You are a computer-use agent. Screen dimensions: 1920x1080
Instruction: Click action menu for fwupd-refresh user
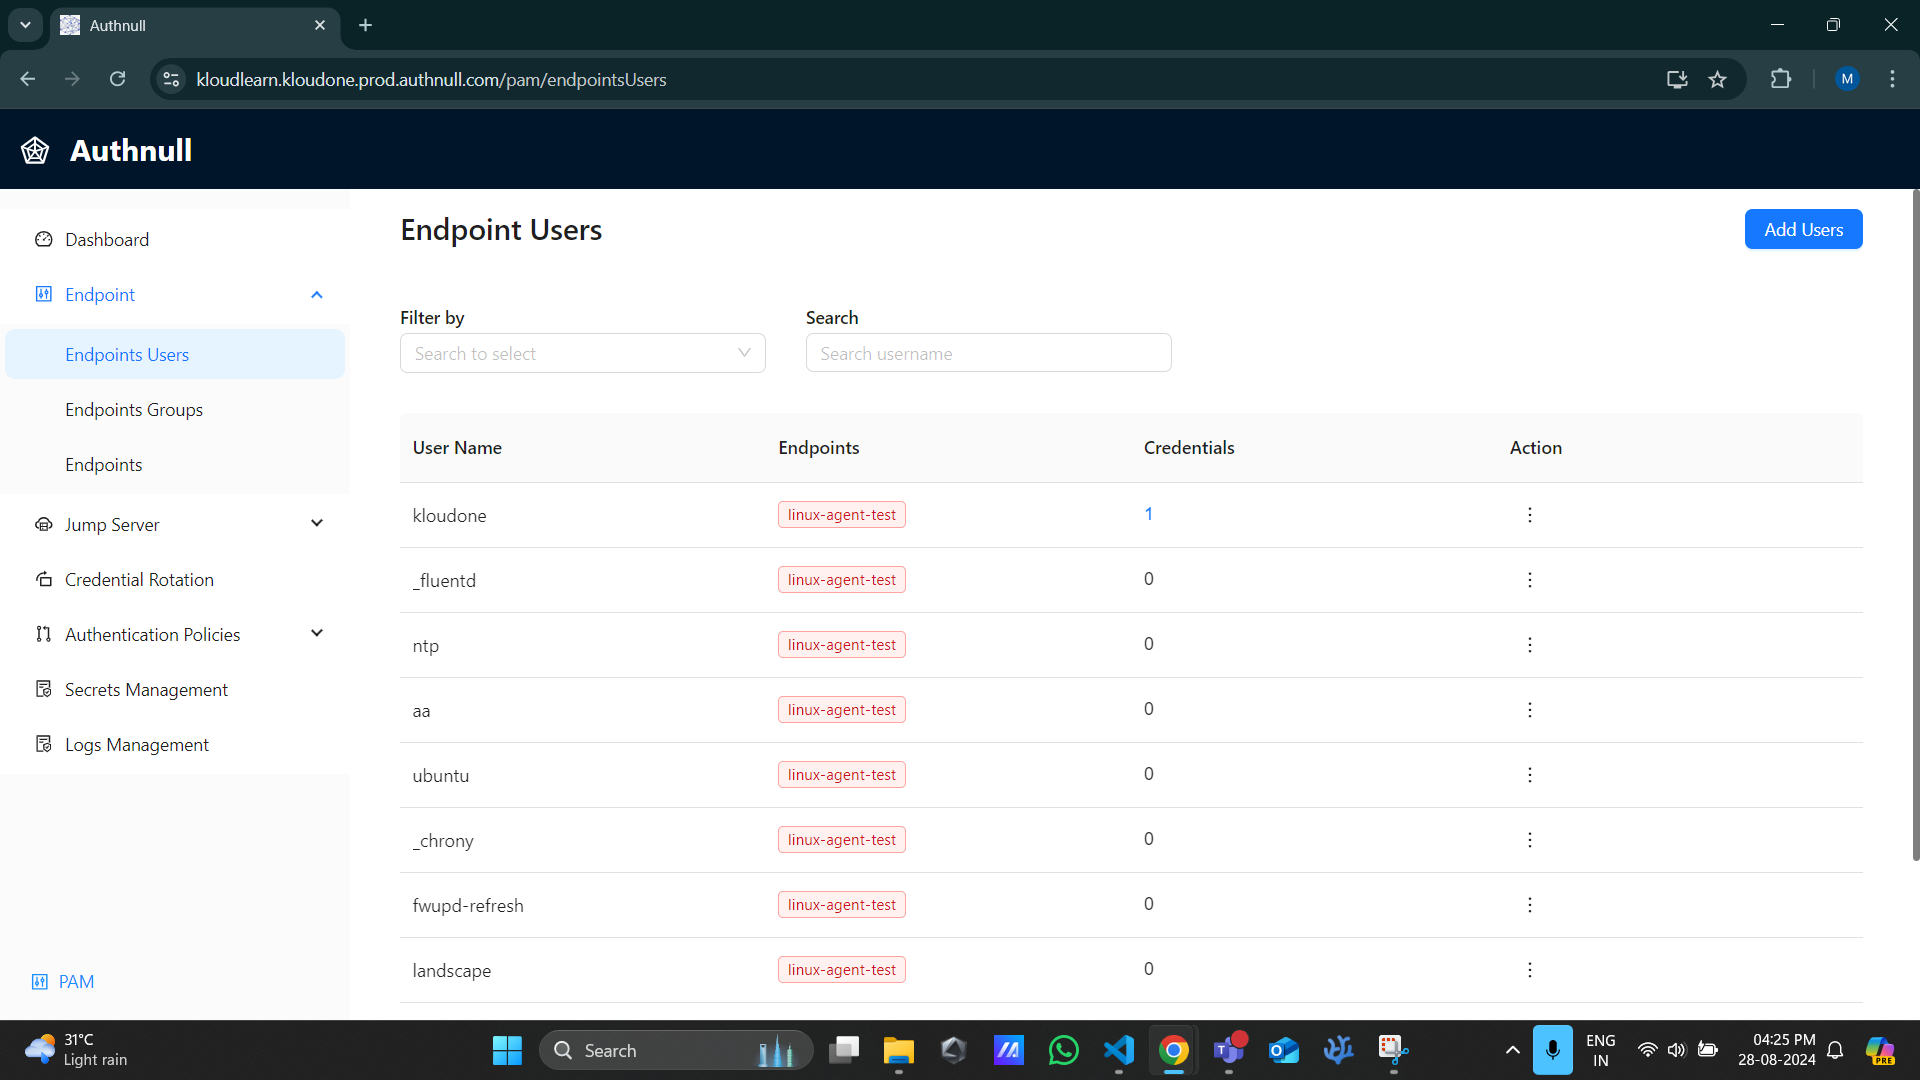tap(1530, 905)
